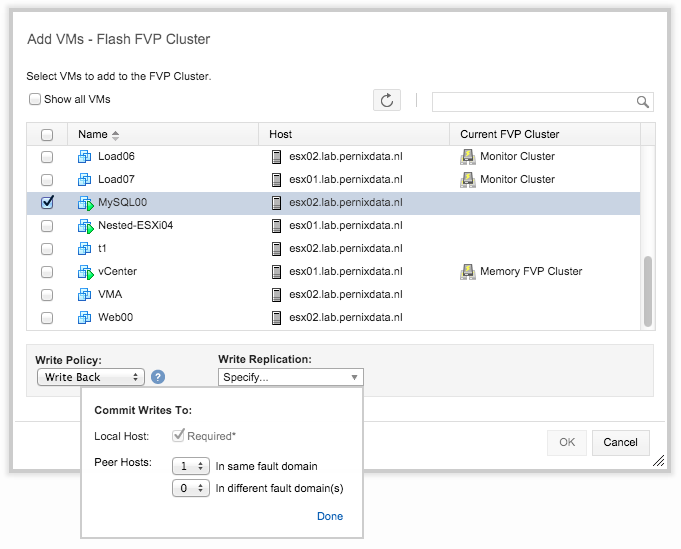Click the search magnifier icon
Image resolution: width=681 pixels, height=549 pixels.
coord(643,102)
